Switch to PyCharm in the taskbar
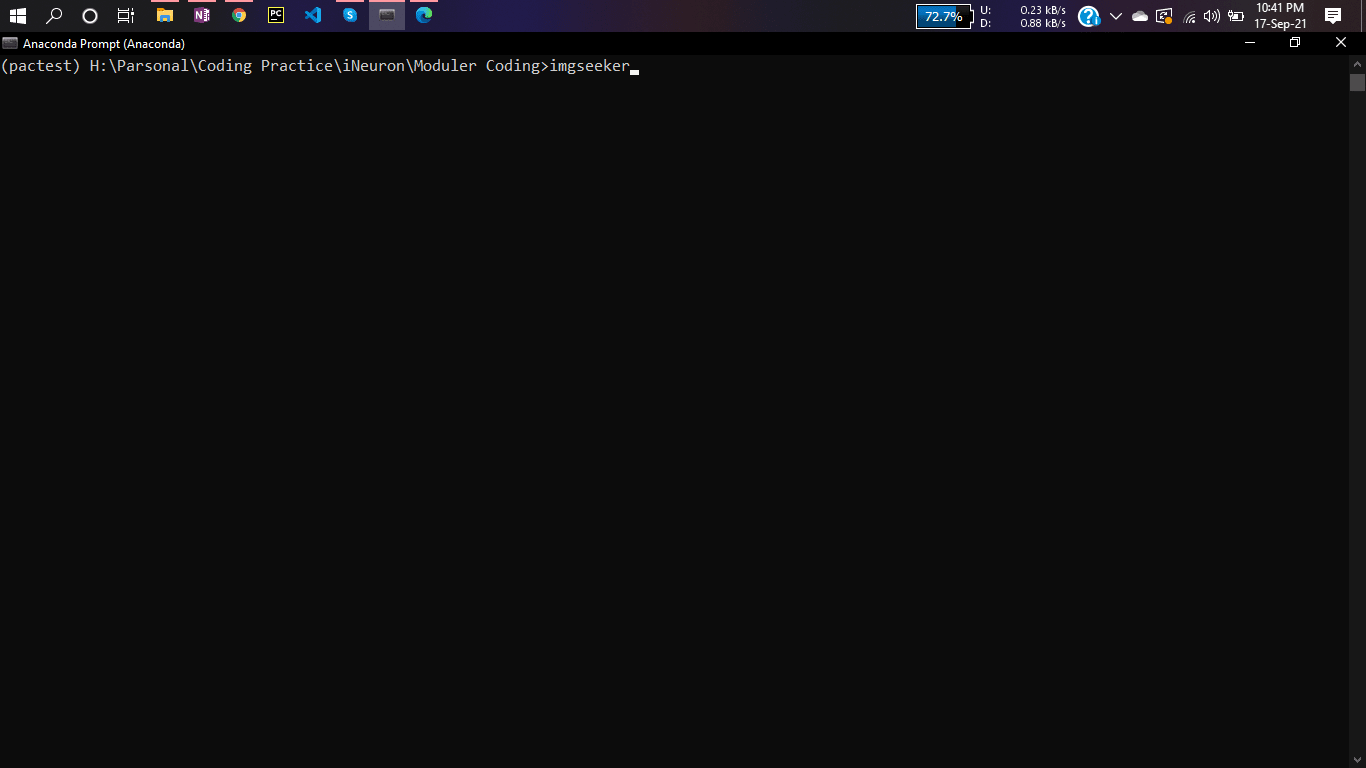Viewport: 1366px width, 768px height. (x=276, y=16)
